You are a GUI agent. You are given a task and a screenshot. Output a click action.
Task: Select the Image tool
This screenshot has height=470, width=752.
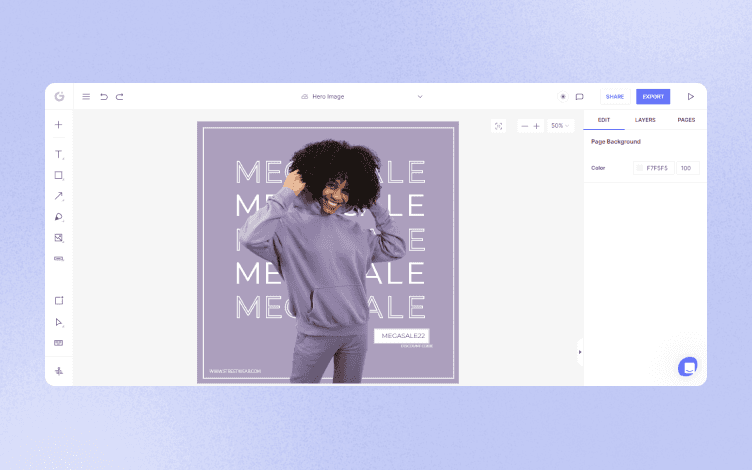pos(59,238)
